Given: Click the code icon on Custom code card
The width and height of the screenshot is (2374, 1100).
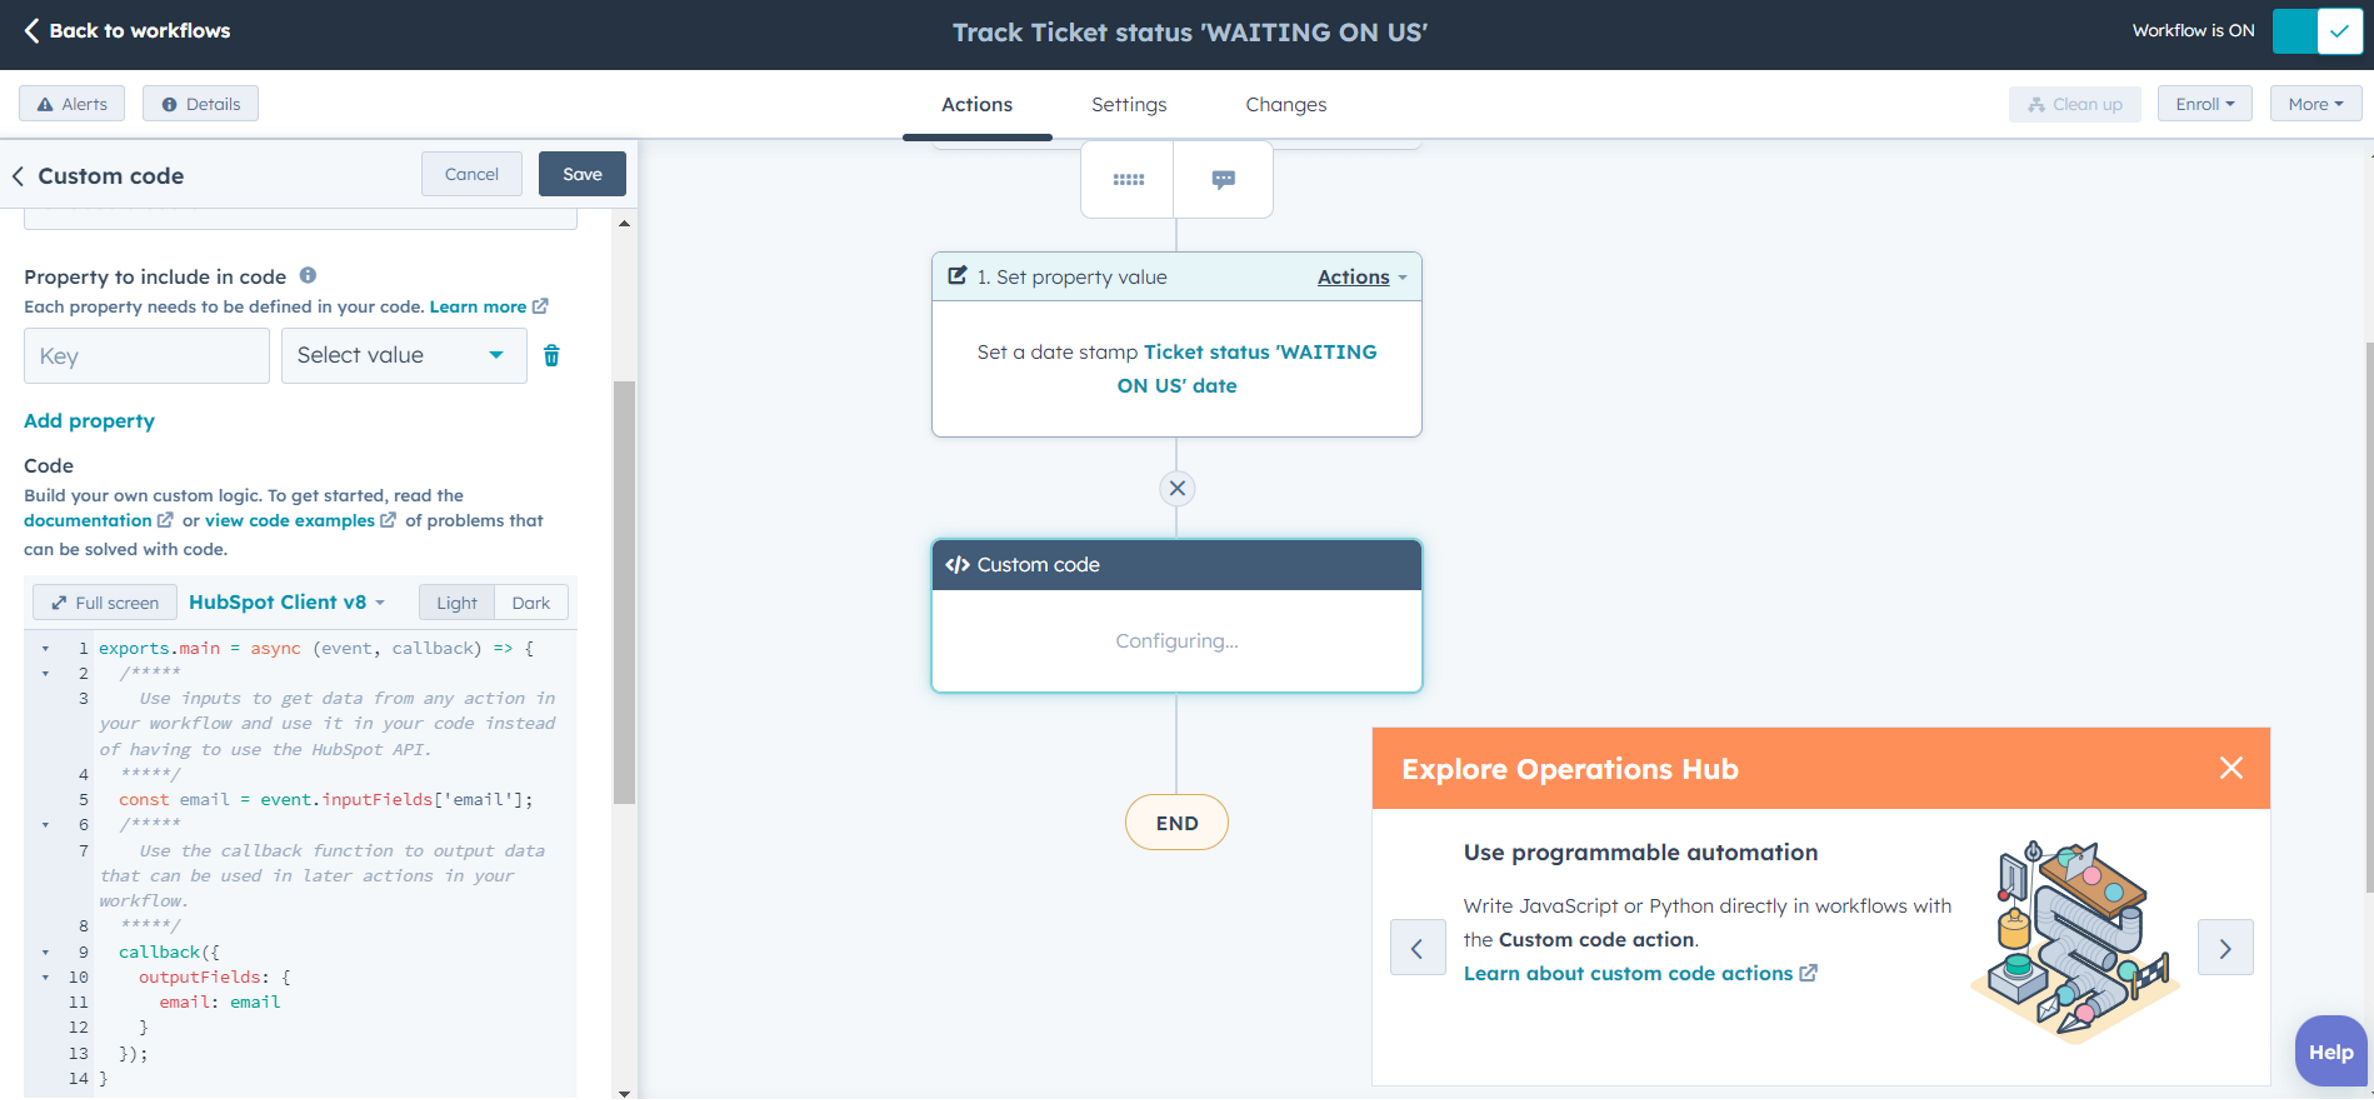Looking at the screenshot, I should coord(957,565).
